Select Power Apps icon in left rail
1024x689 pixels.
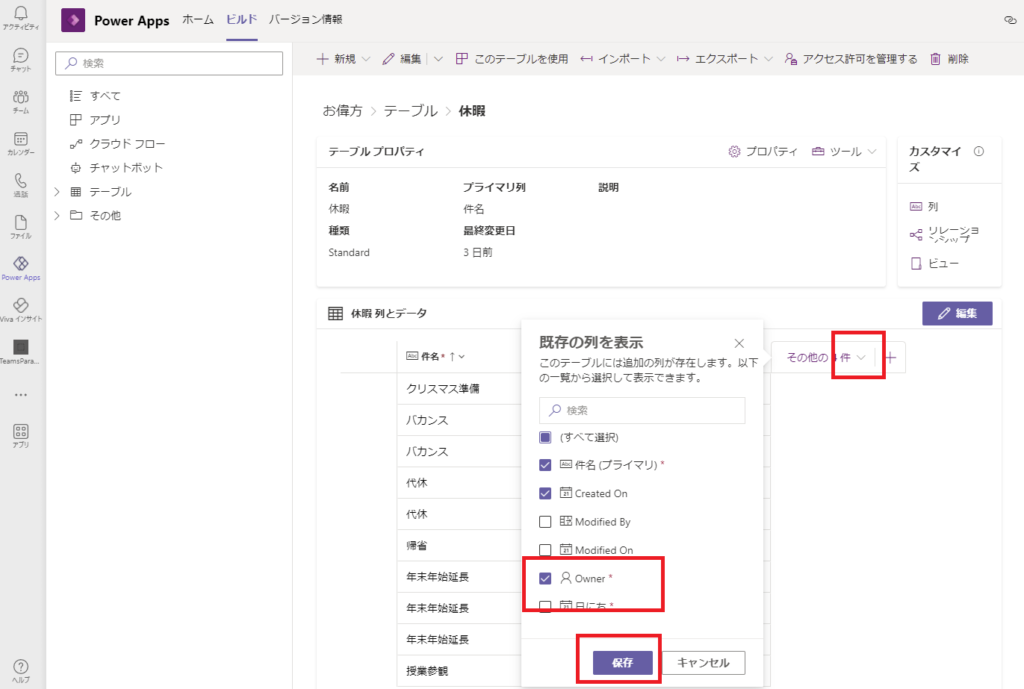click(x=21, y=268)
